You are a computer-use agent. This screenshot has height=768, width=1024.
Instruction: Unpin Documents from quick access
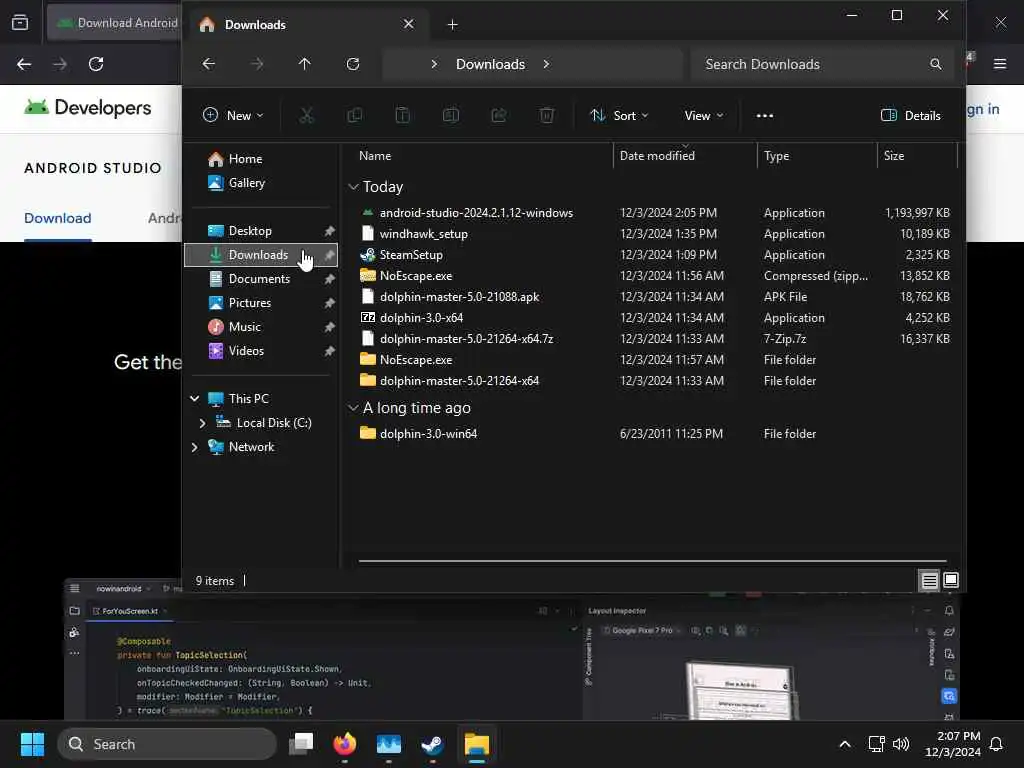(330, 279)
